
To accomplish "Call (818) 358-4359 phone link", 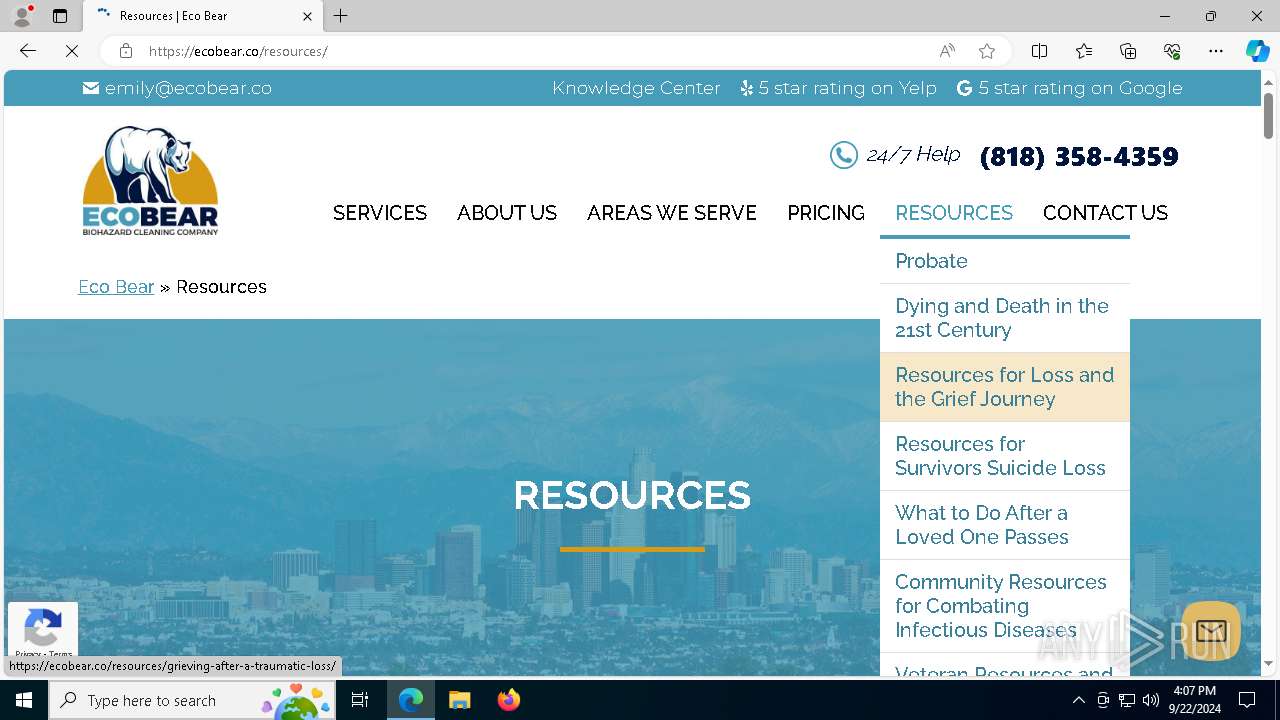I will click(1079, 157).
